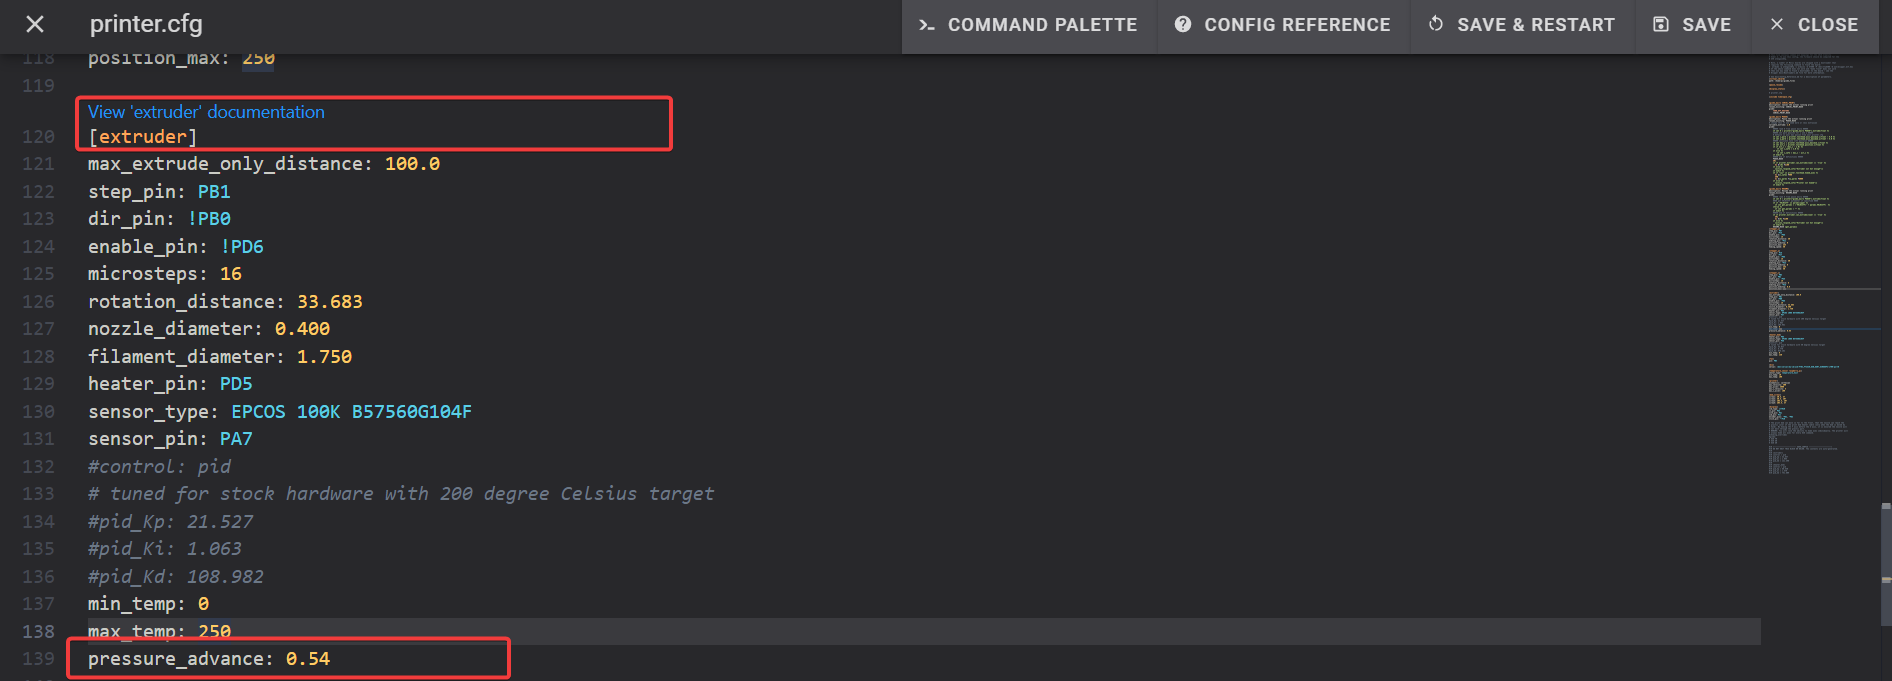Click the Save & Restart refresh icon
The image size is (1892, 681).
[x=1436, y=24]
